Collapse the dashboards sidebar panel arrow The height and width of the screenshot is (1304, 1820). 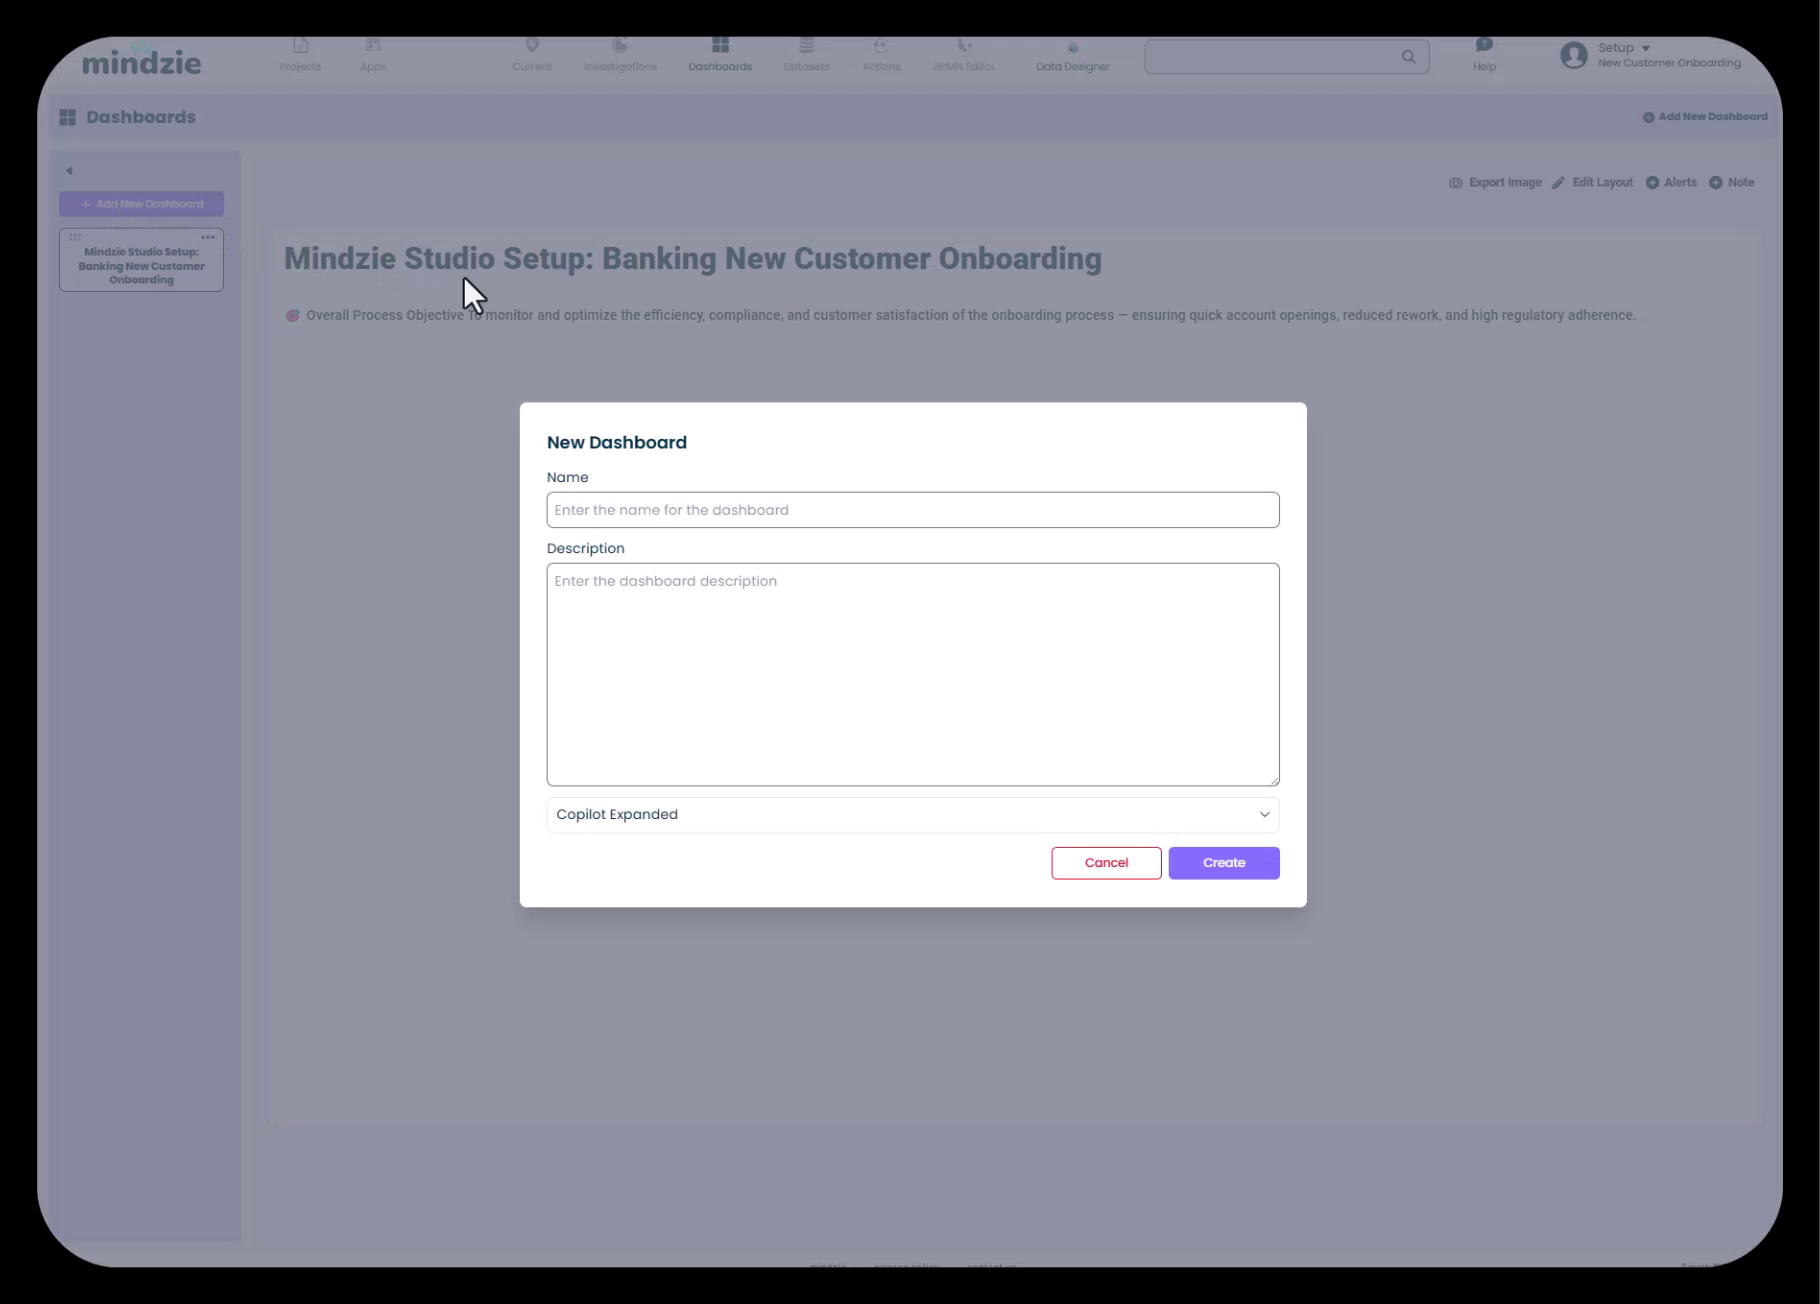[x=69, y=171]
